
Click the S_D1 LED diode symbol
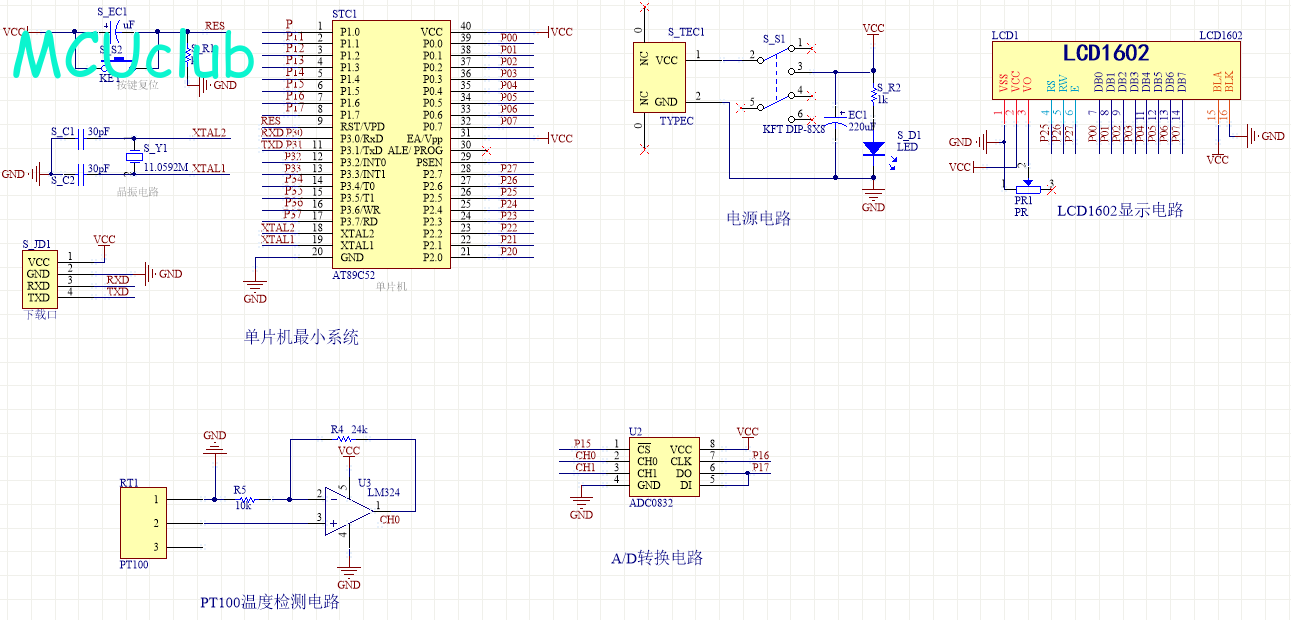pyautogui.click(x=874, y=148)
